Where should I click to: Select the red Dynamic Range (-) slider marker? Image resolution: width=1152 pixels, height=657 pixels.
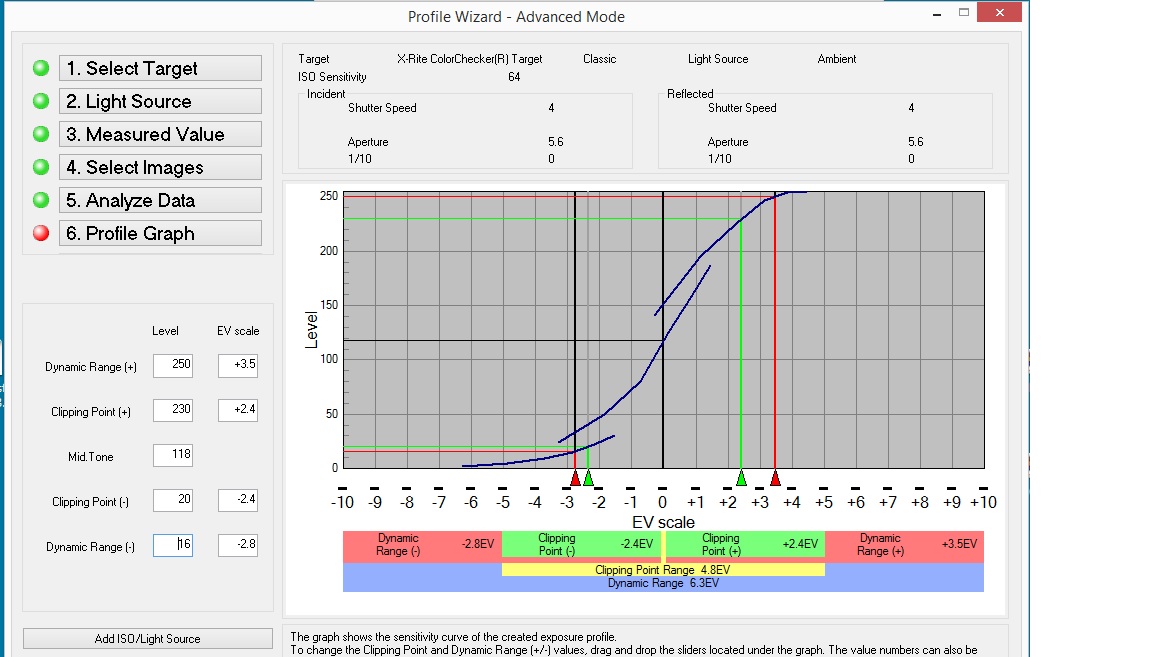click(575, 478)
